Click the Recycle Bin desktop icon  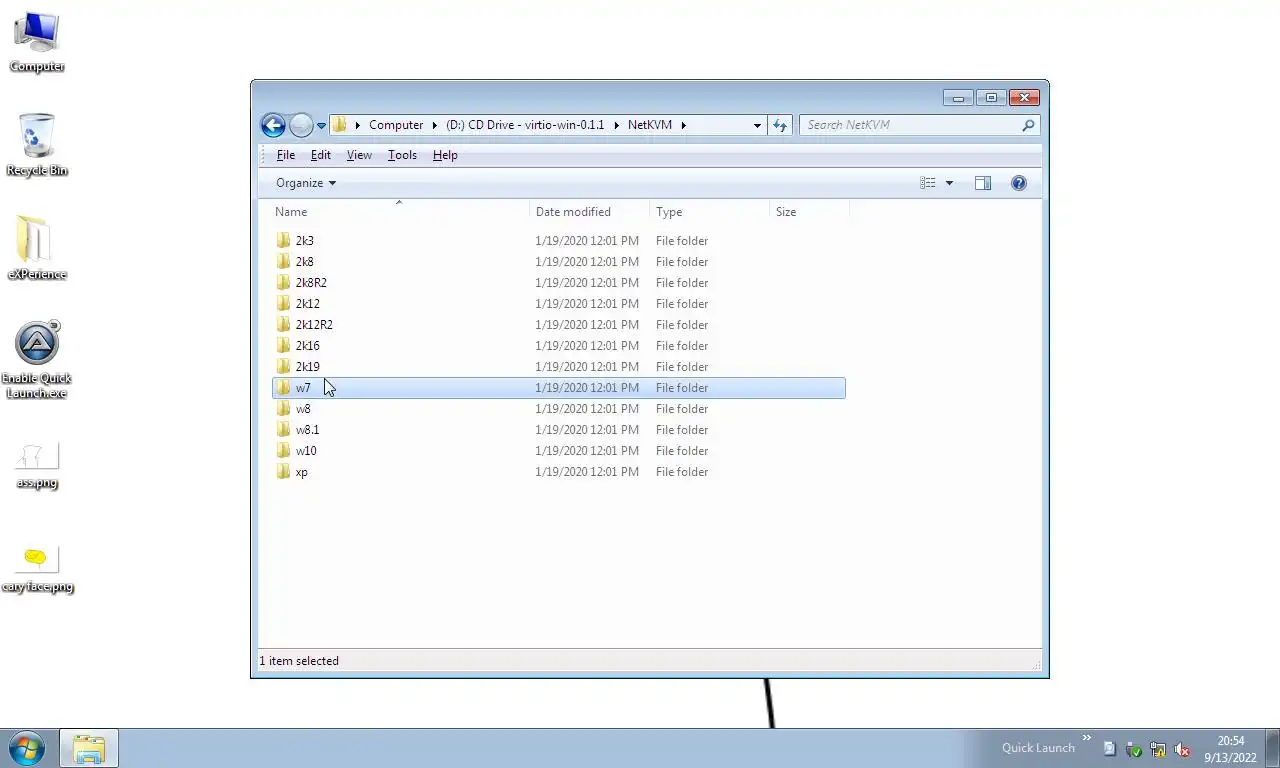coord(37,145)
